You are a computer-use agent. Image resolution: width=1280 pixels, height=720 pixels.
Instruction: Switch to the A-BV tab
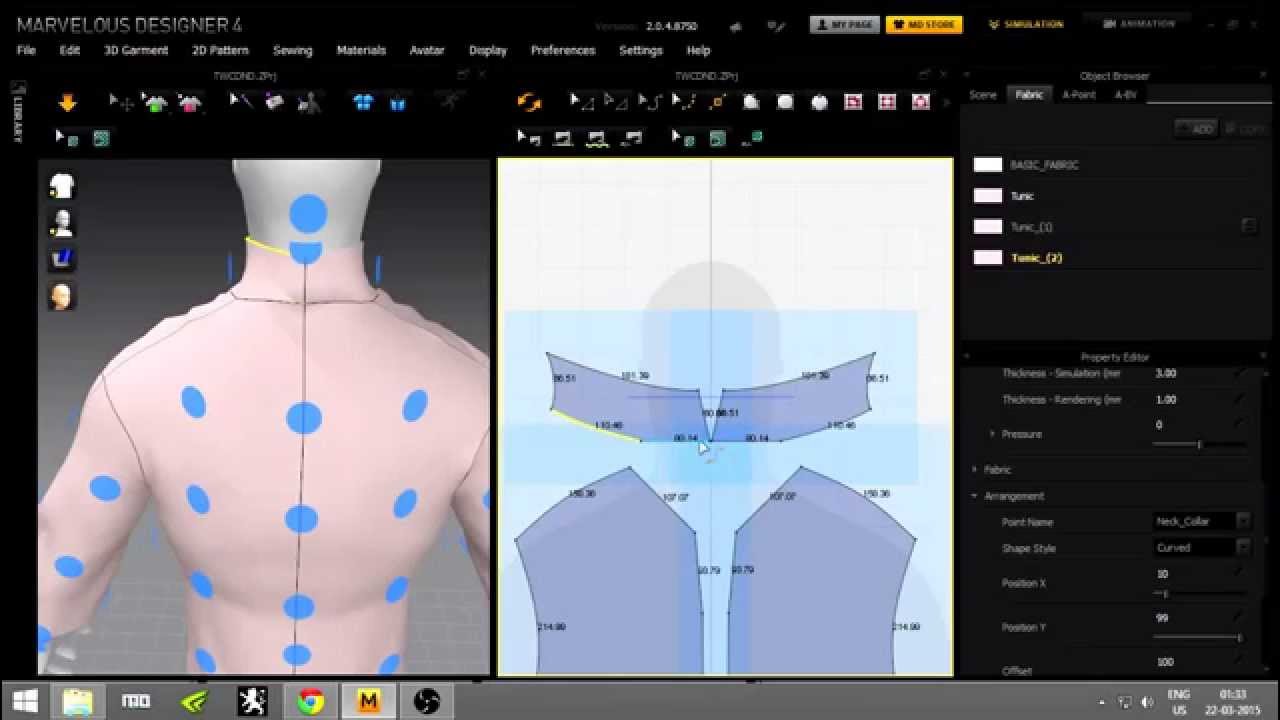(x=1125, y=94)
